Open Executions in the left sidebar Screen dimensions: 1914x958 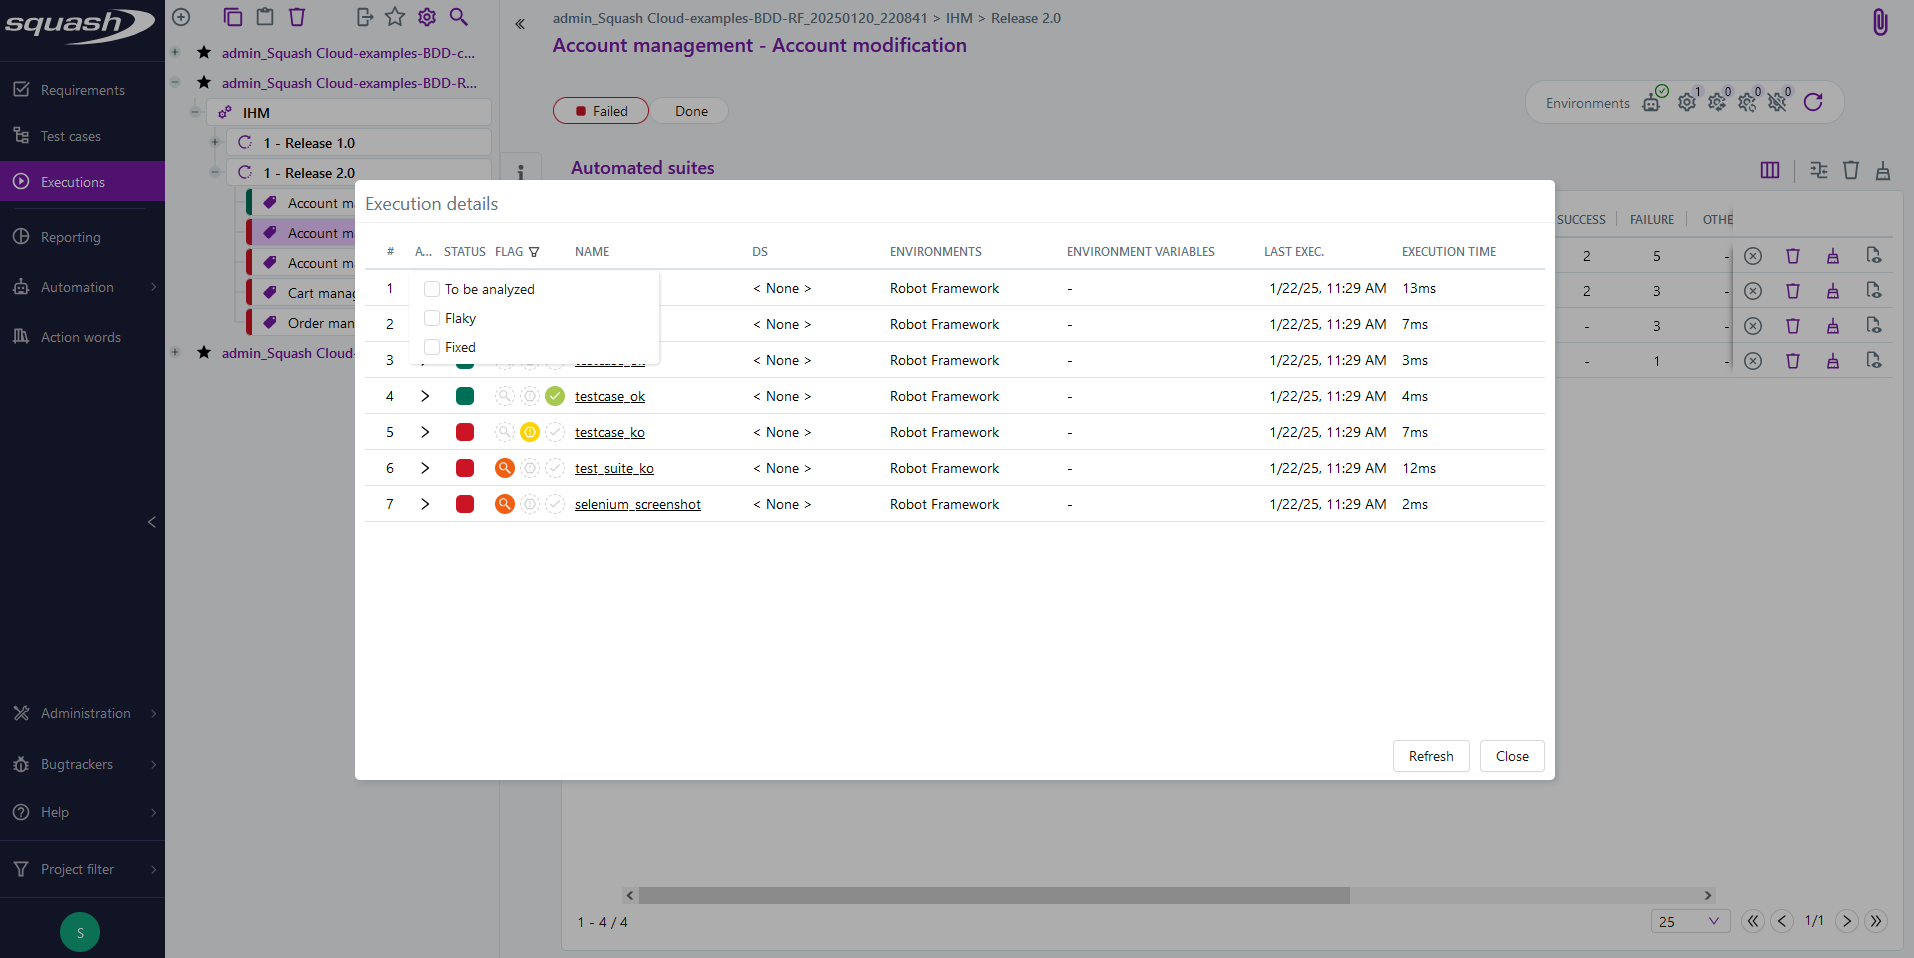pyautogui.click(x=73, y=182)
